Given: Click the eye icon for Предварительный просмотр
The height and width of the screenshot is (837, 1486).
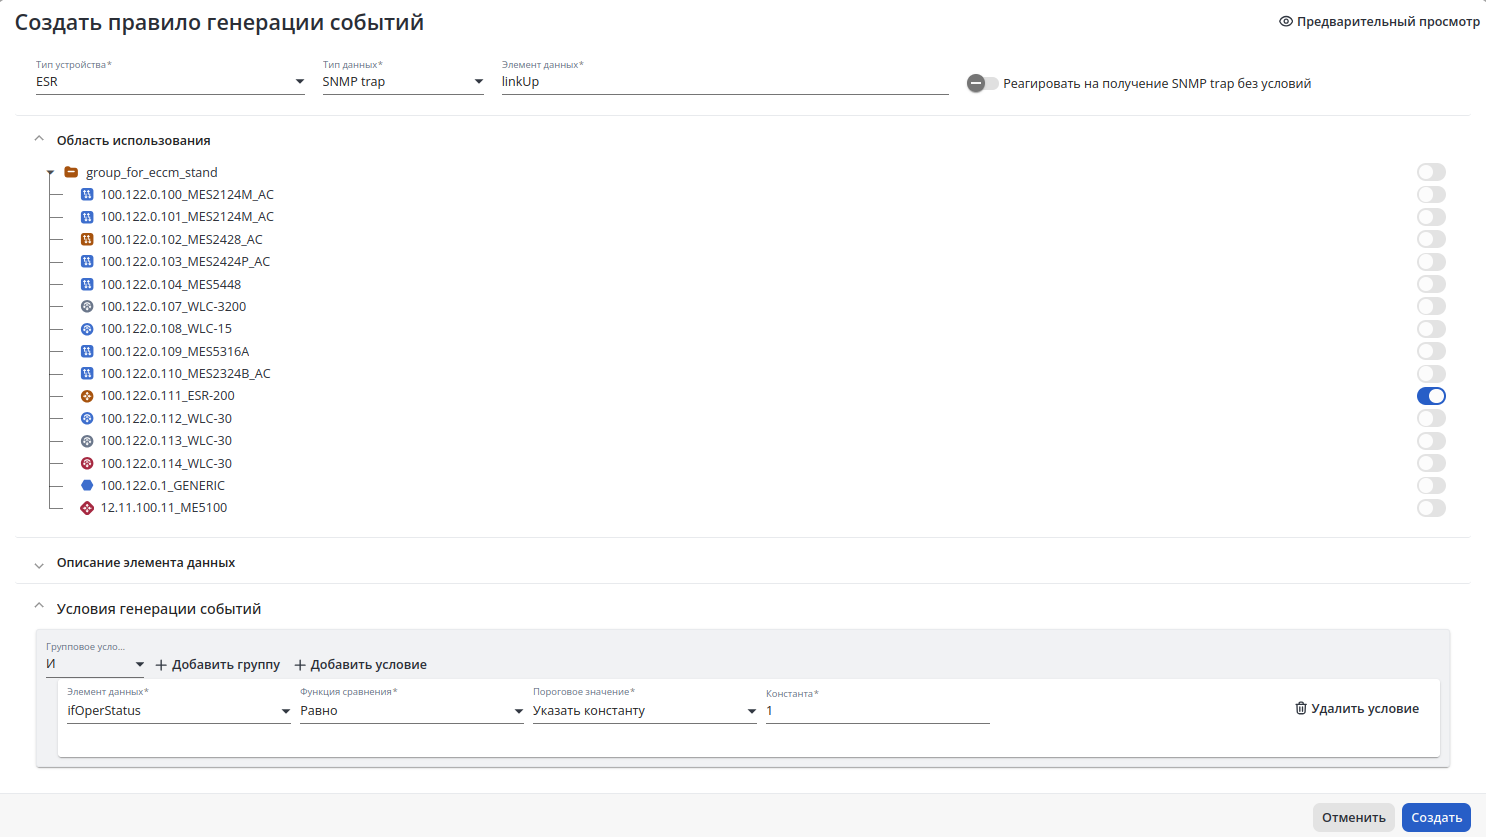Looking at the screenshot, I should click(1286, 21).
